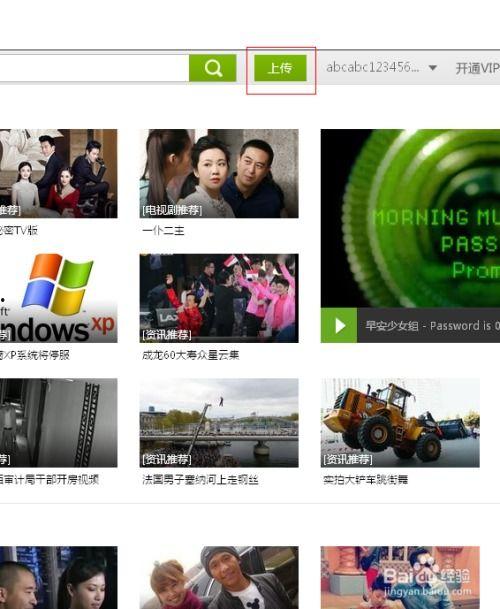Click the 审计局干部开房视频 title link
Image resolution: width=500 pixels, height=609 pixels.
49,480
